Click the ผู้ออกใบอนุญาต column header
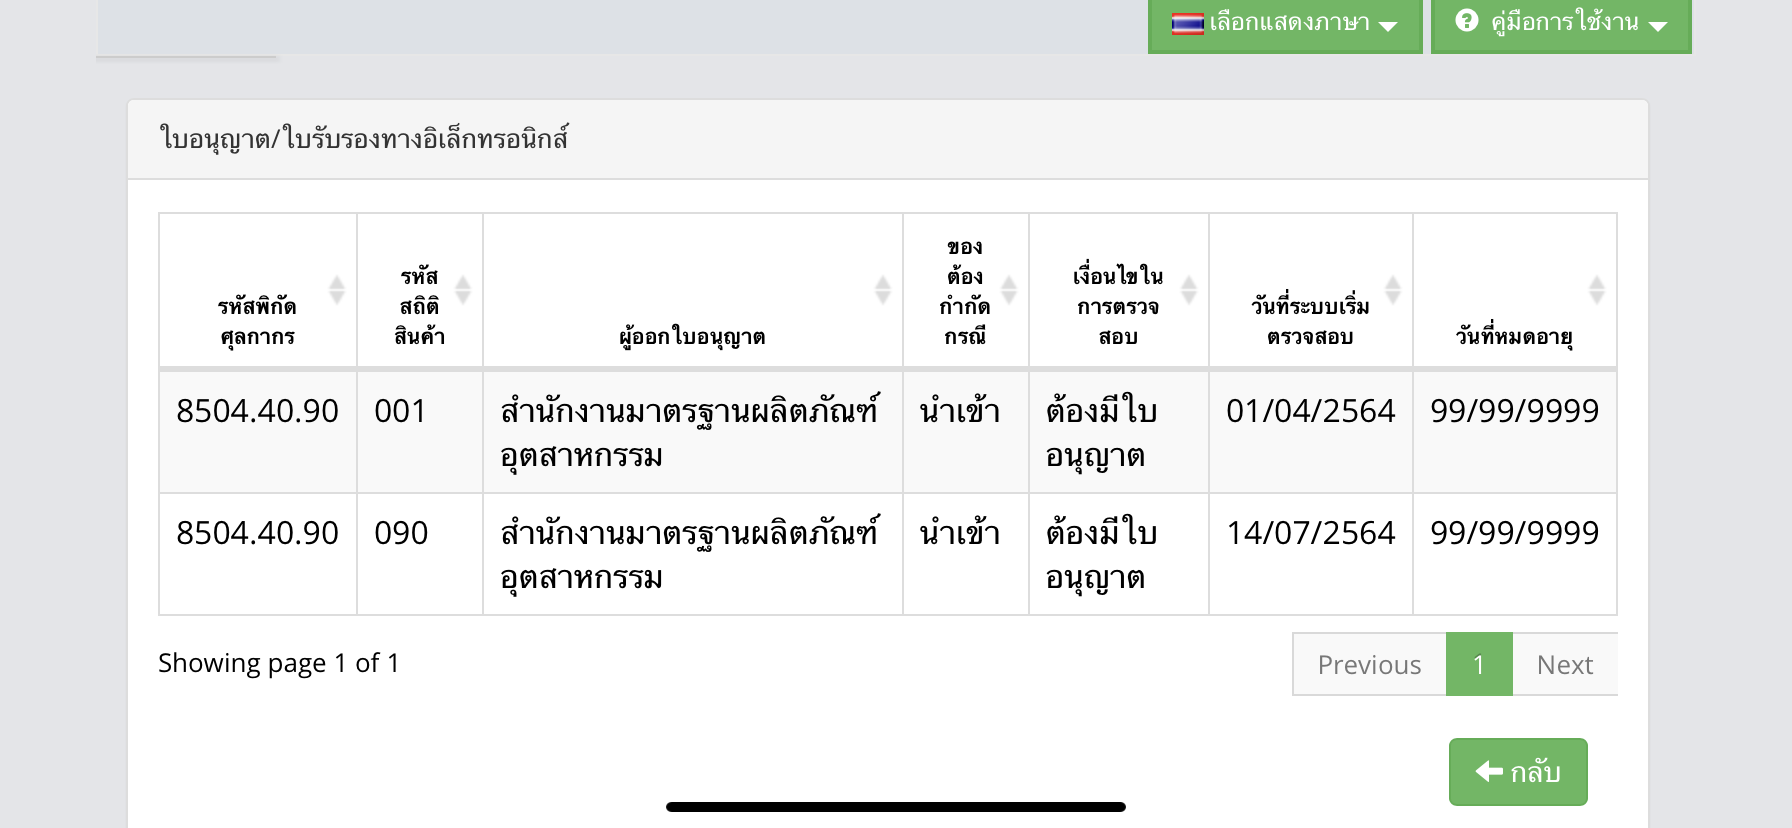The width and height of the screenshot is (1792, 828). pyautogui.click(x=693, y=291)
